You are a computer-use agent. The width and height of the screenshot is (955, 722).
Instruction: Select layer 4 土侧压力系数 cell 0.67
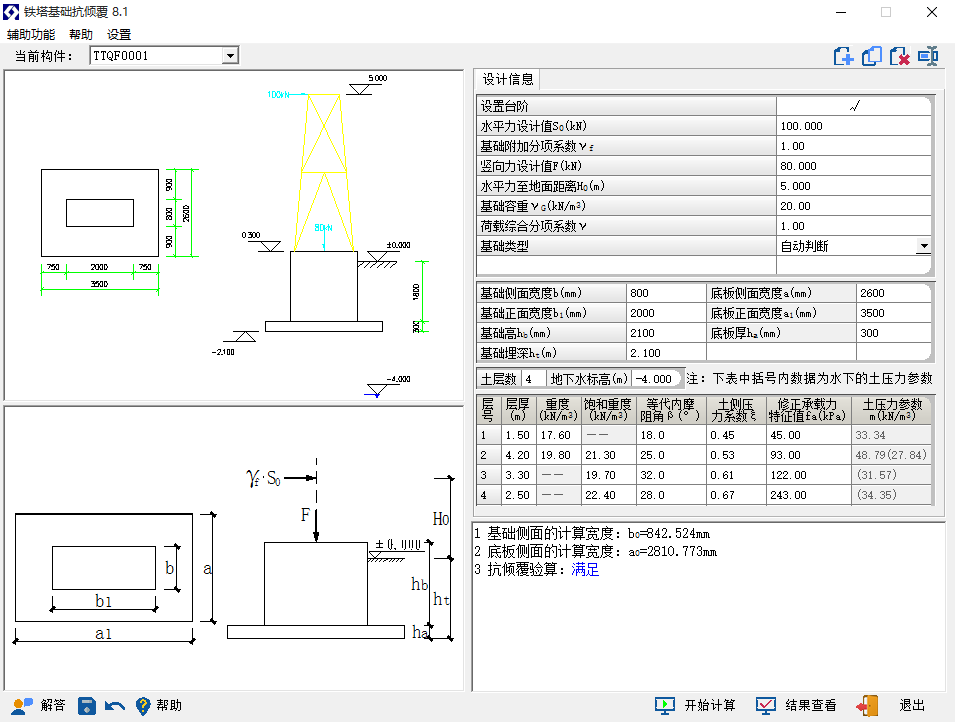[736, 495]
